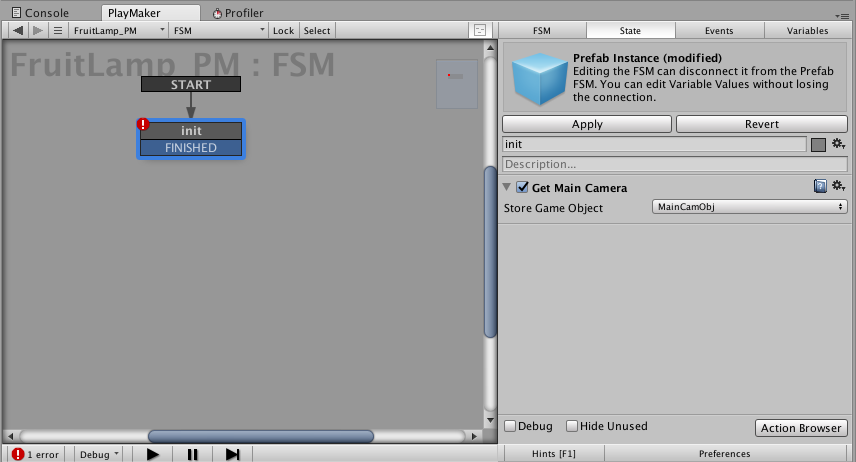Open Get Main Camera action settings gear
The width and height of the screenshot is (856, 462).
point(839,186)
